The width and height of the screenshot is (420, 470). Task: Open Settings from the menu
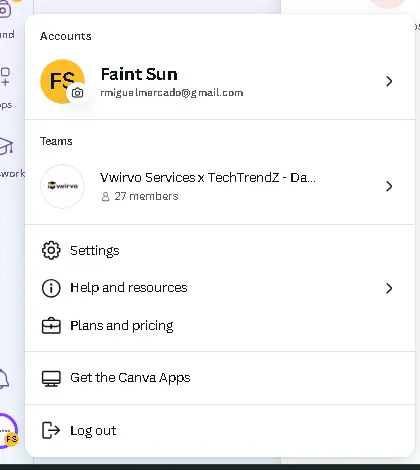(220, 251)
